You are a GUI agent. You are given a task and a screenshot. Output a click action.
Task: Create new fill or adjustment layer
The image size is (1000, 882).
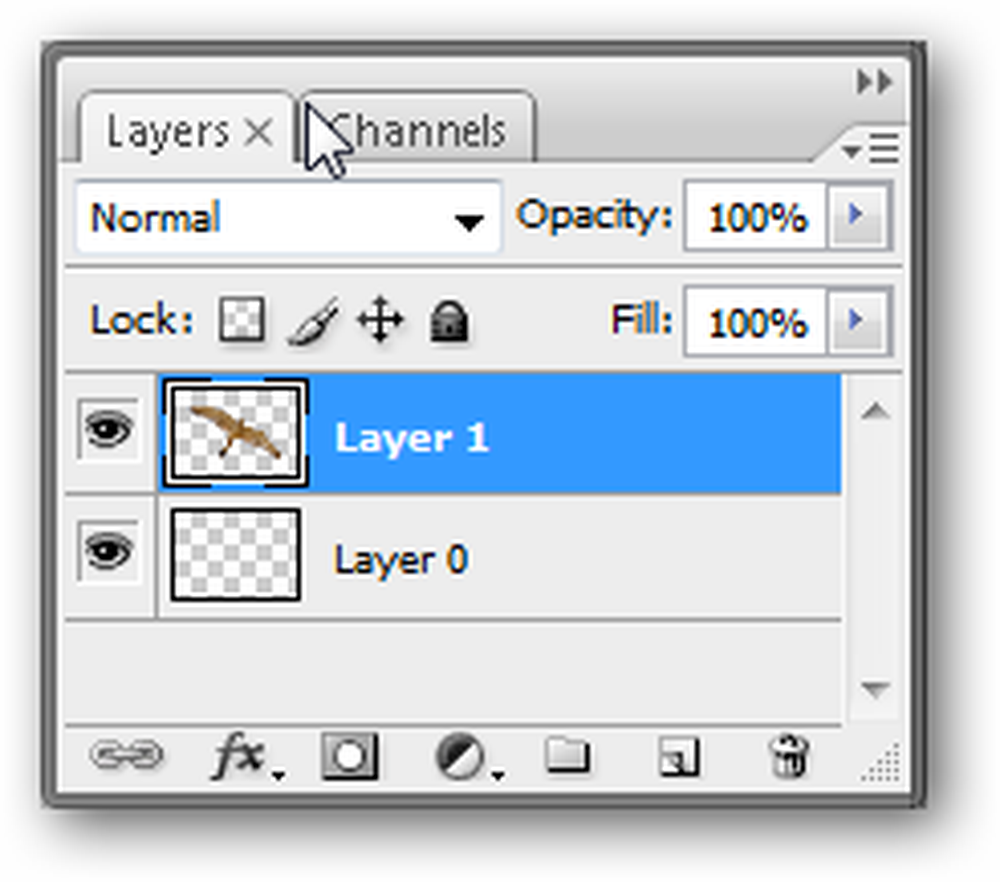tap(462, 757)
